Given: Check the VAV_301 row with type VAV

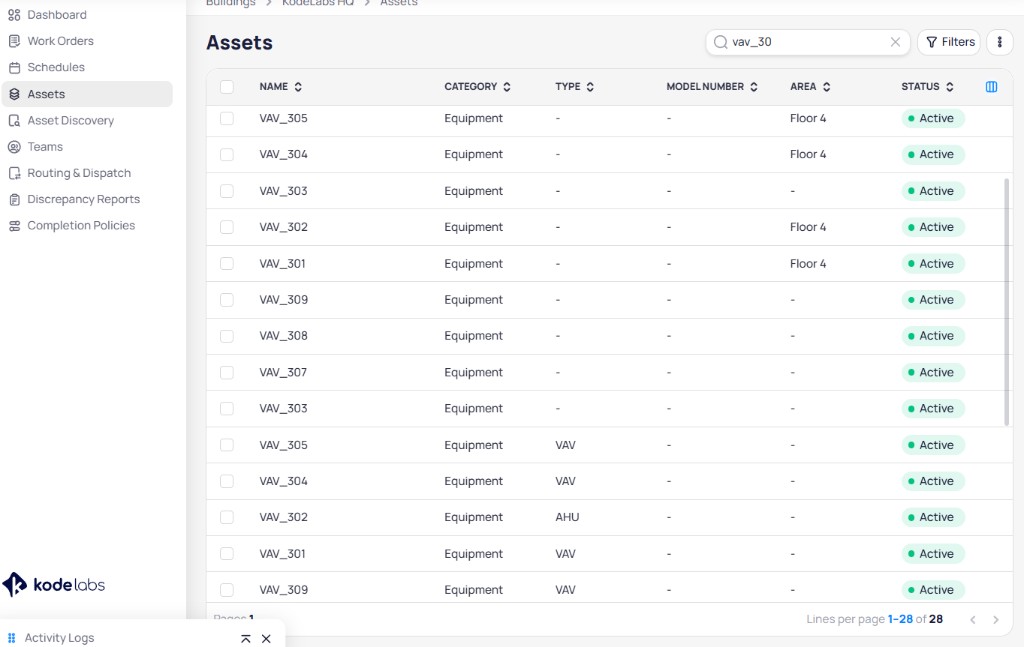Looking at the screenshot, I should [x=227, y=554].
